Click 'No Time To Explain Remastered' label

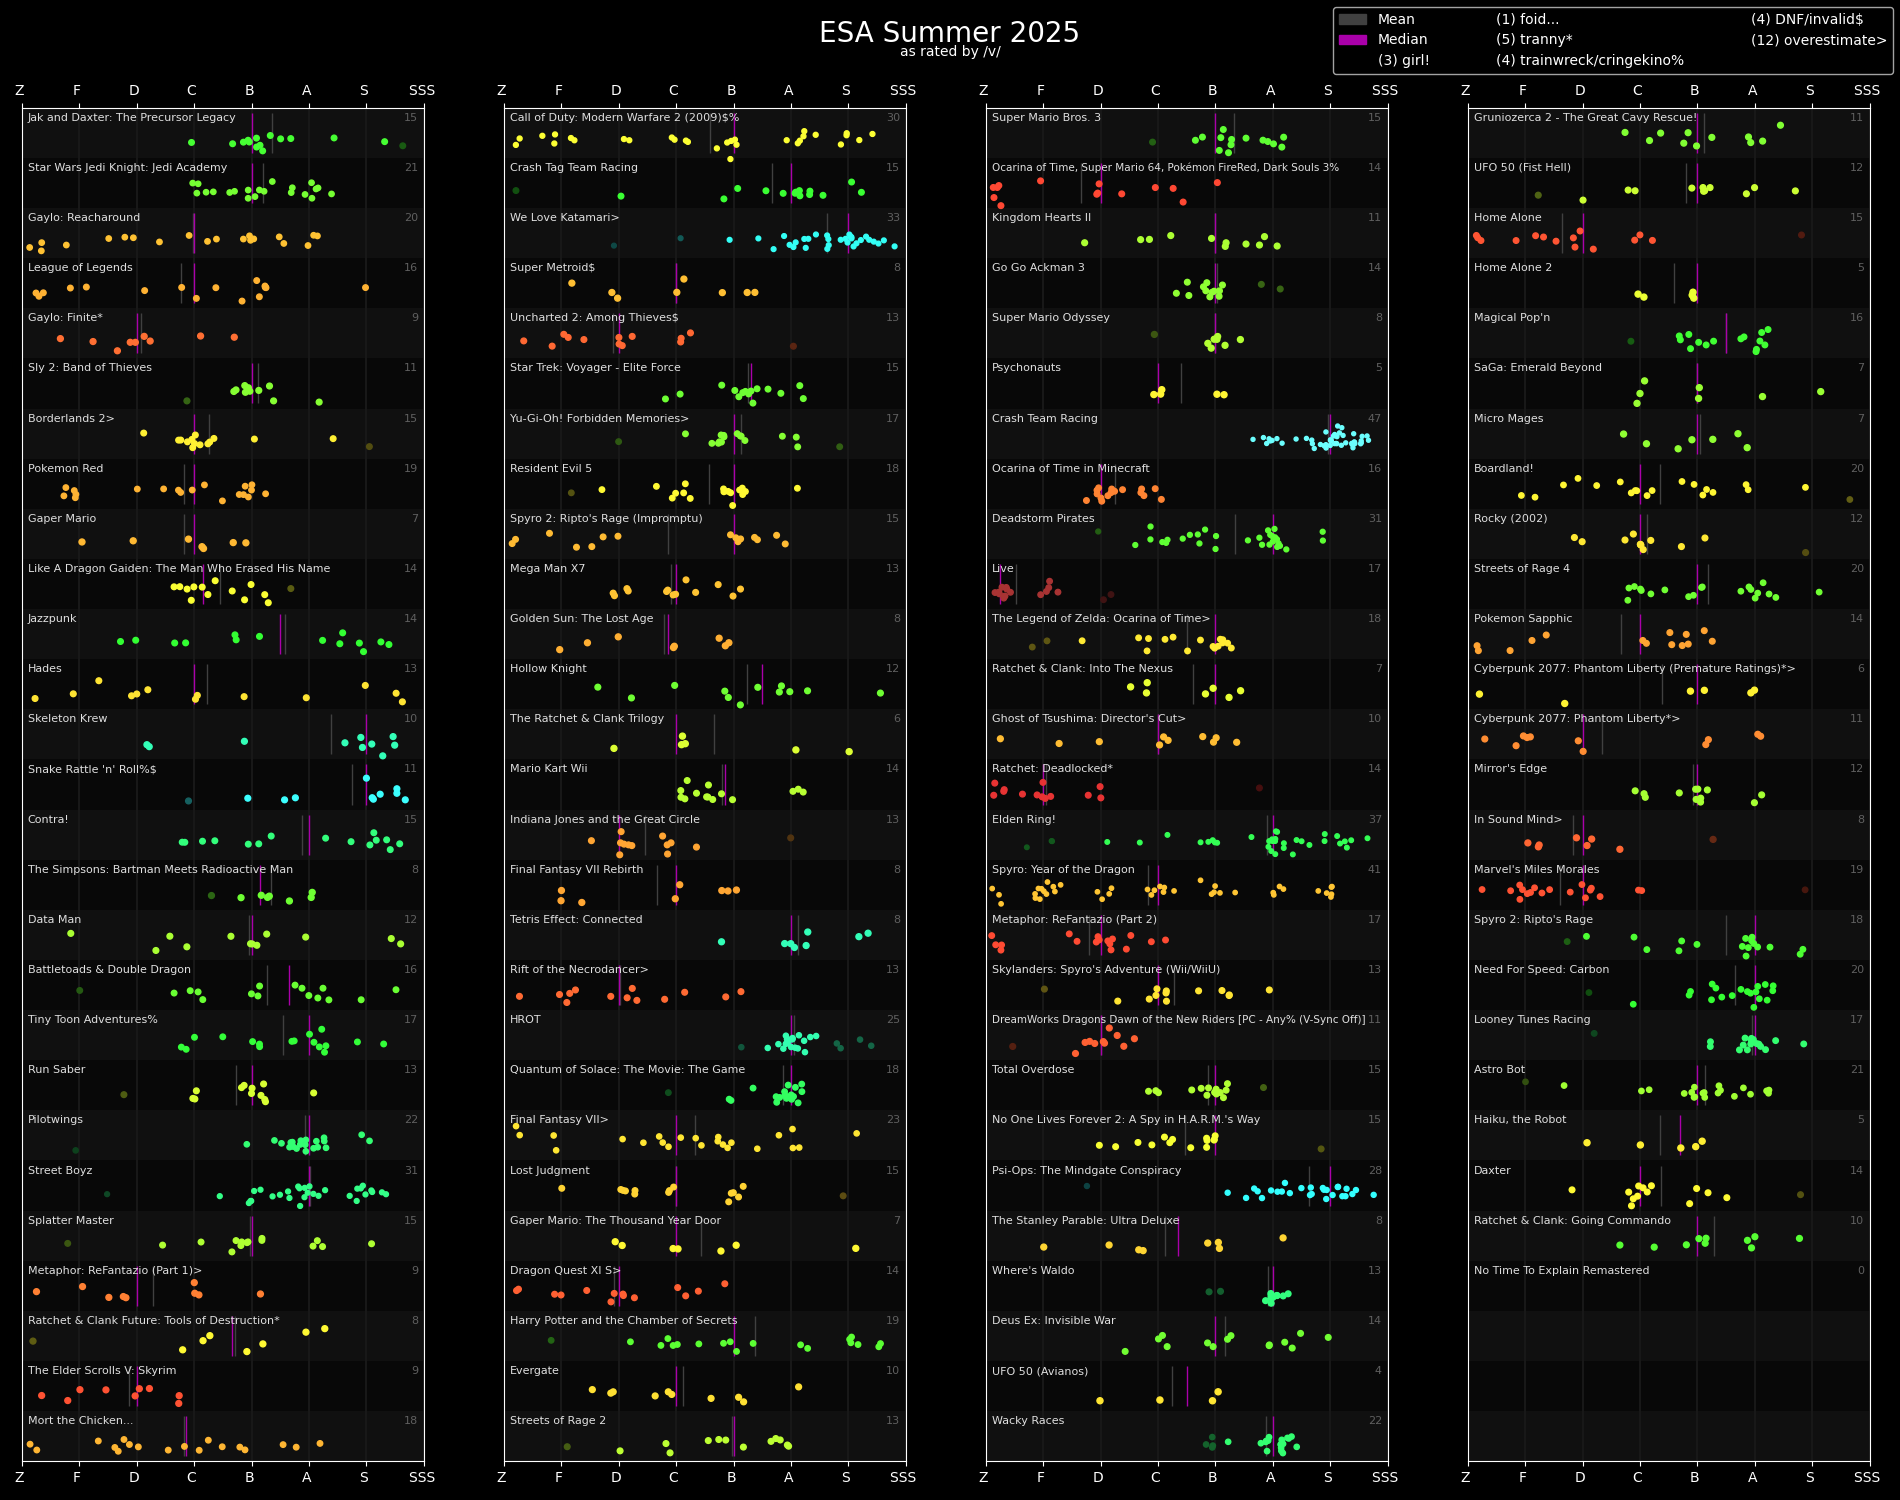[x=1562, y=1271]
